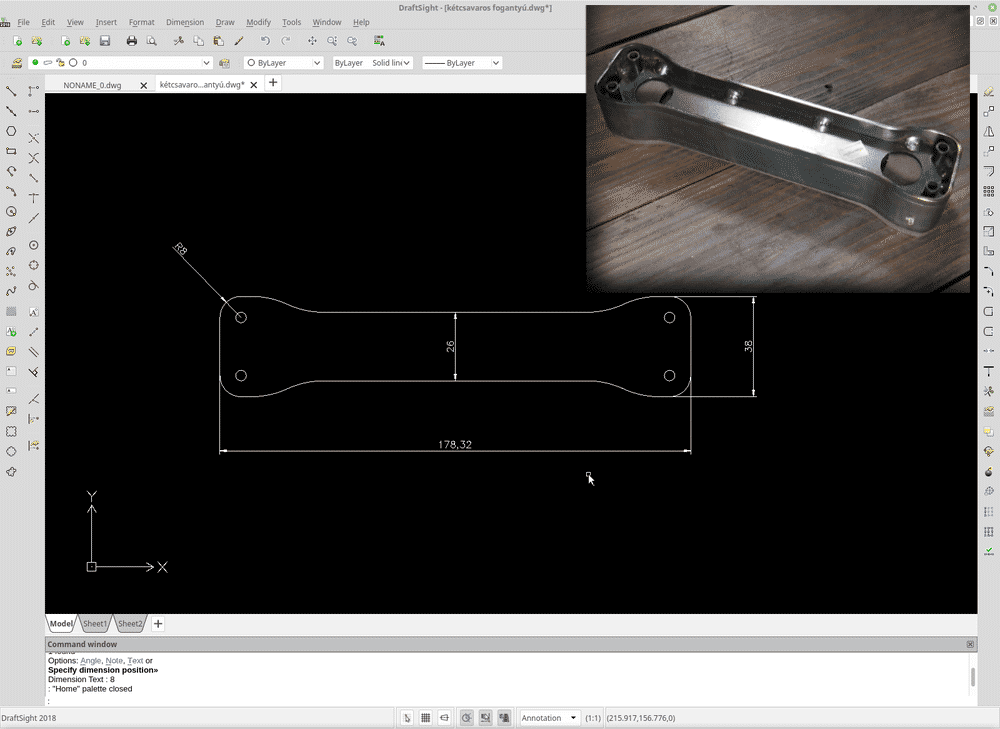Viewport: 1000px width, 729px height.
Task: Click the Note option in command window
Action: tap(114, 661)
